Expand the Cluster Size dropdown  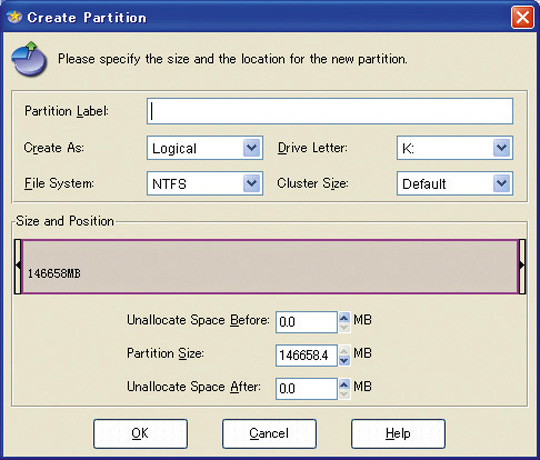pos(501,183)
